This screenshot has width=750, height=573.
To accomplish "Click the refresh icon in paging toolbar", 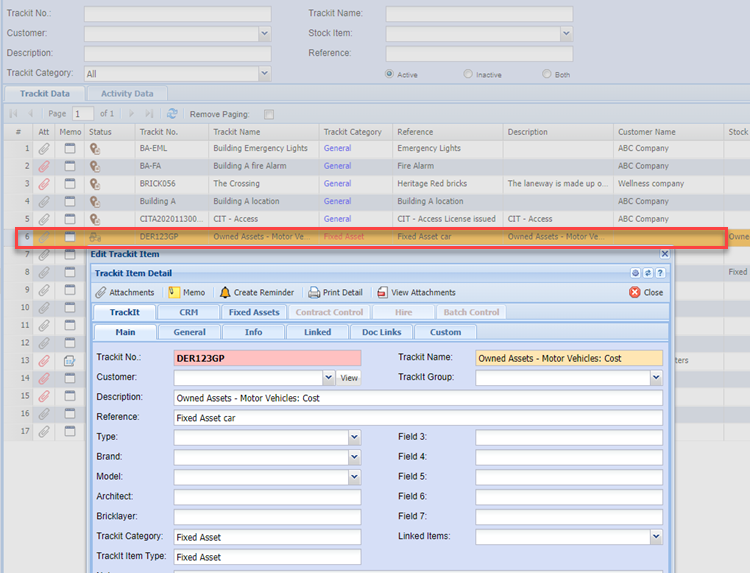I will click(x=172, y=114).
